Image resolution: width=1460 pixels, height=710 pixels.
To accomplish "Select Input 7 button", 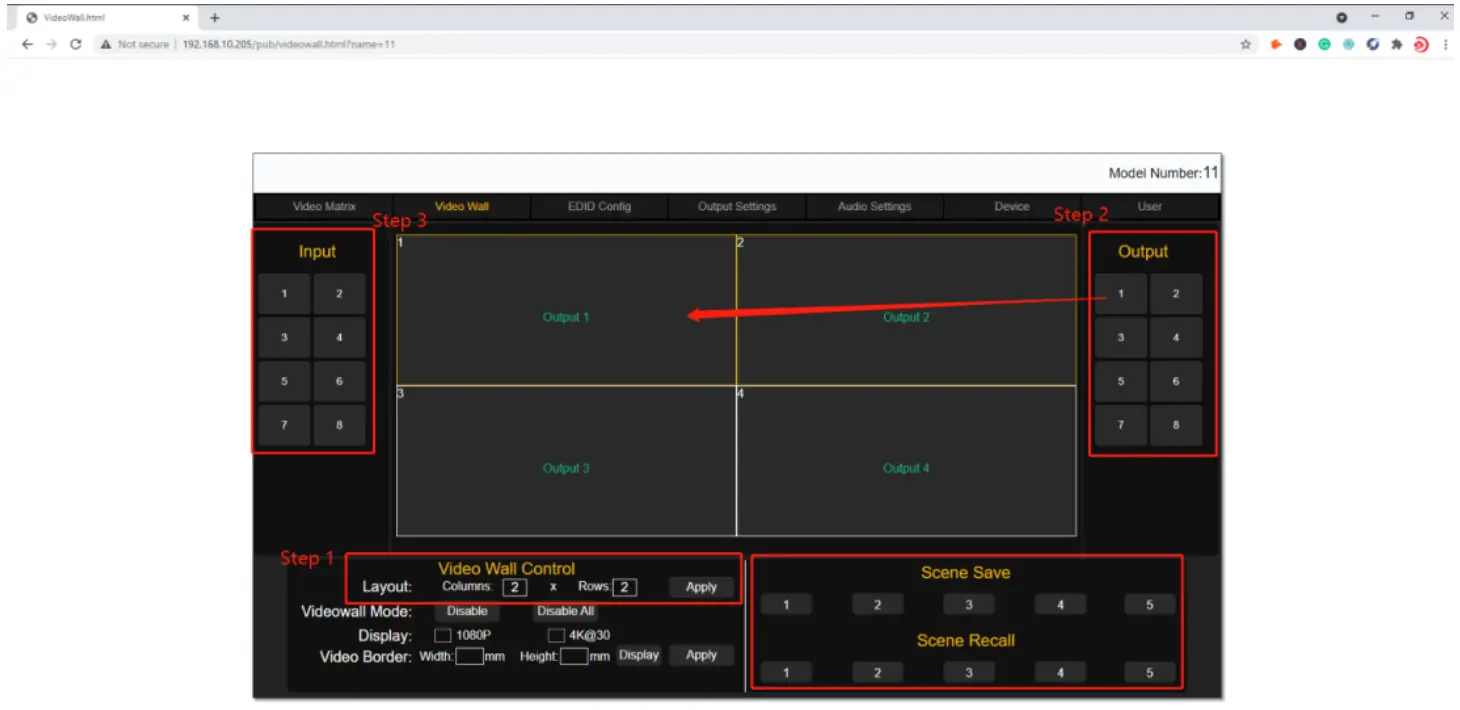I will pos(284,425).
